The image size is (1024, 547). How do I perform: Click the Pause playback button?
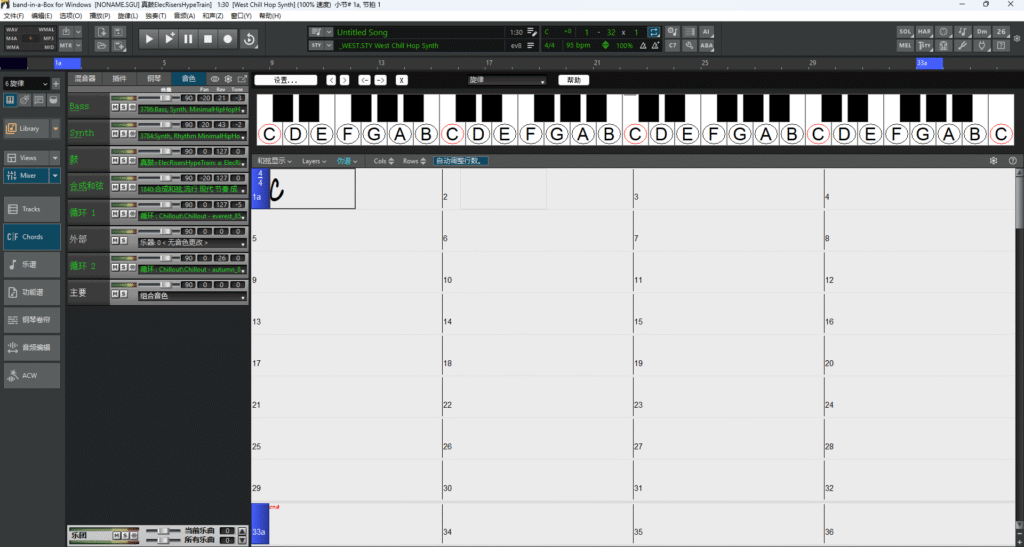(x=188, y=39)
